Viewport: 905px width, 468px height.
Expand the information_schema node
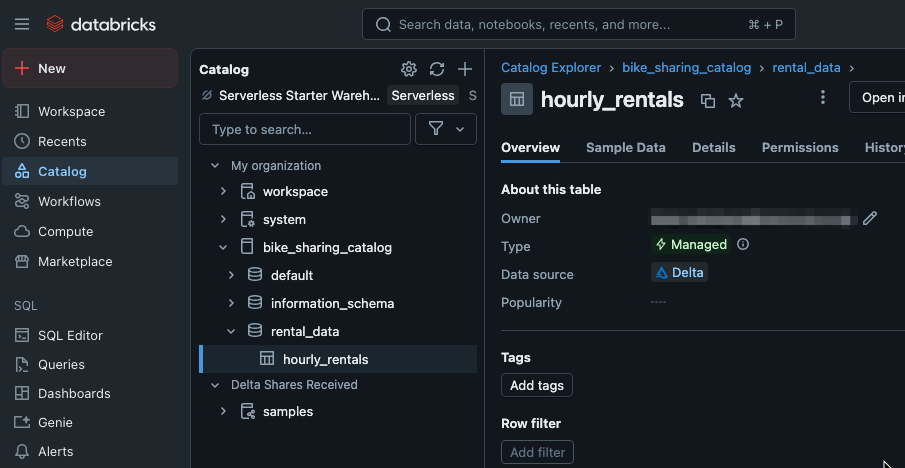231,303
